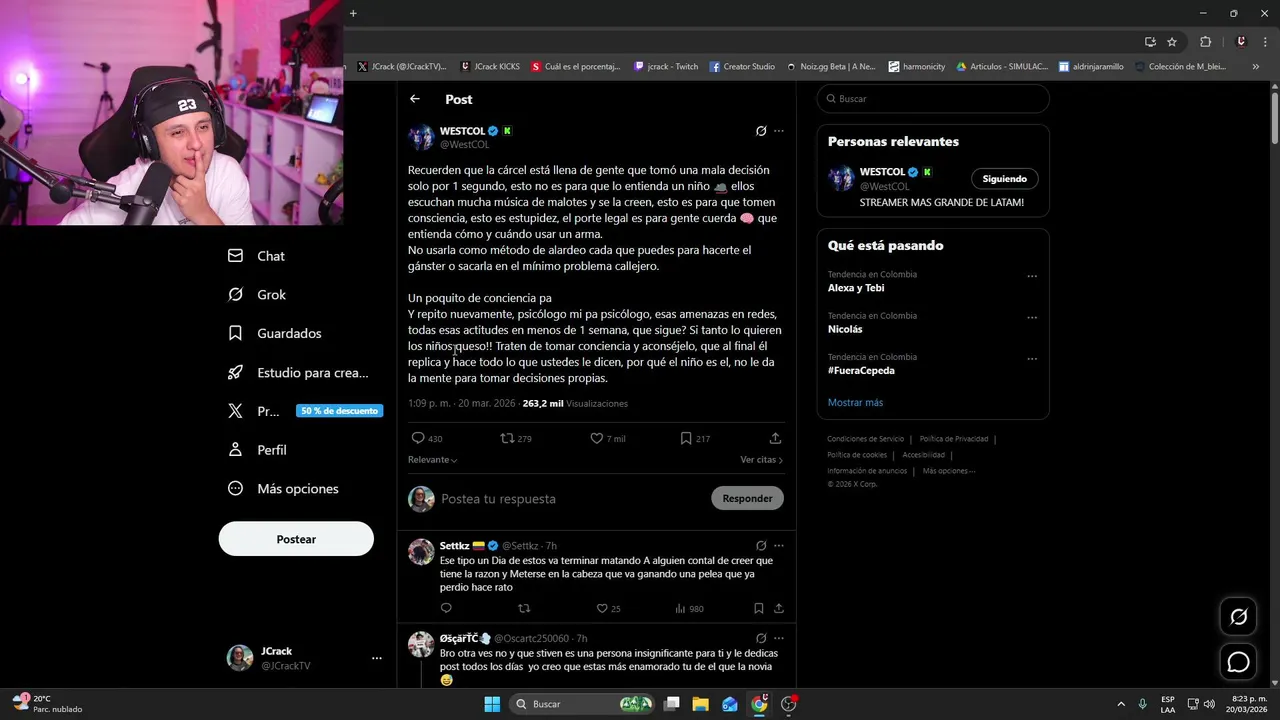
Task: Open the Creator Studio bookmark
Action: [742, 67]
